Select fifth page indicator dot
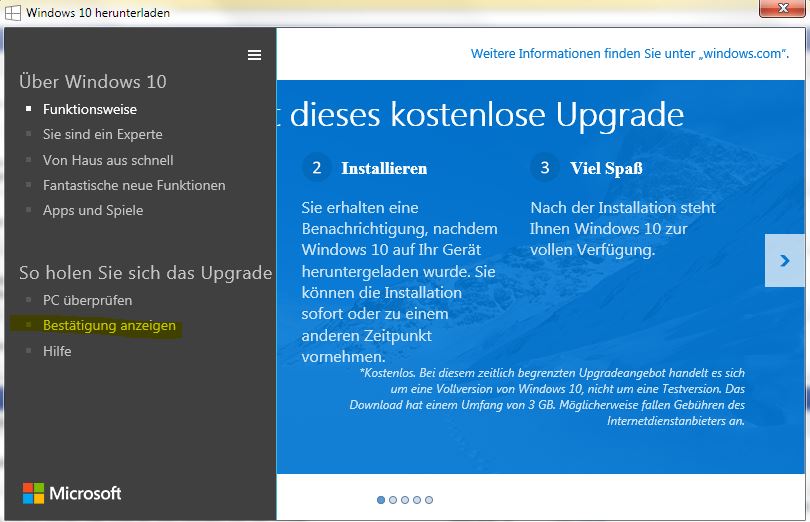The width and height of the screenshot is (810, 522). (429, 500)
